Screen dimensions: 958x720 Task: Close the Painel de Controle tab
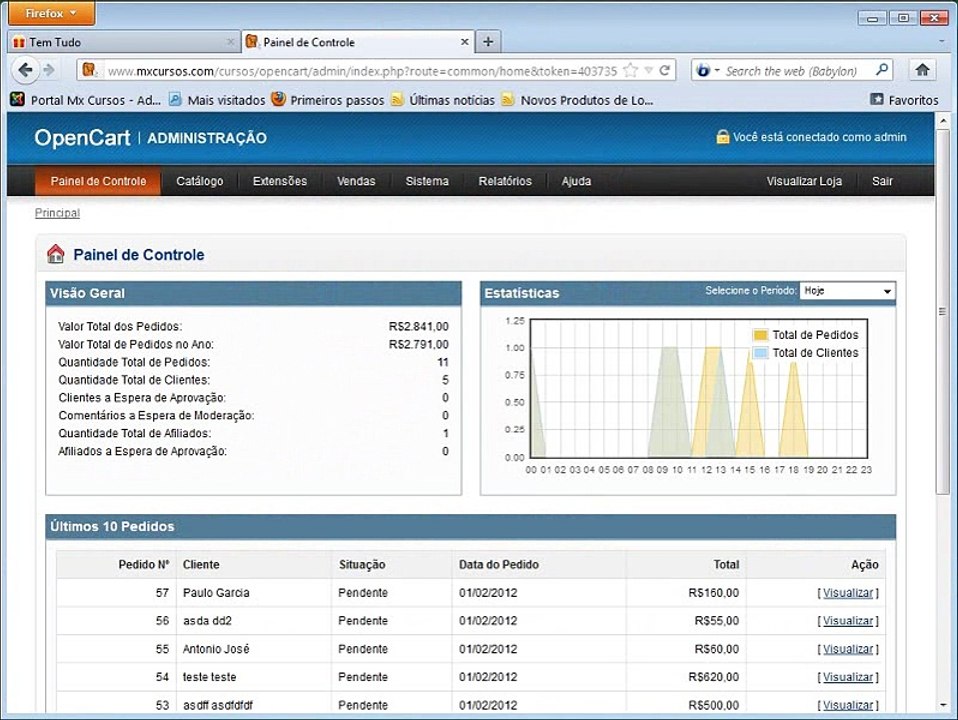[464, 42]
